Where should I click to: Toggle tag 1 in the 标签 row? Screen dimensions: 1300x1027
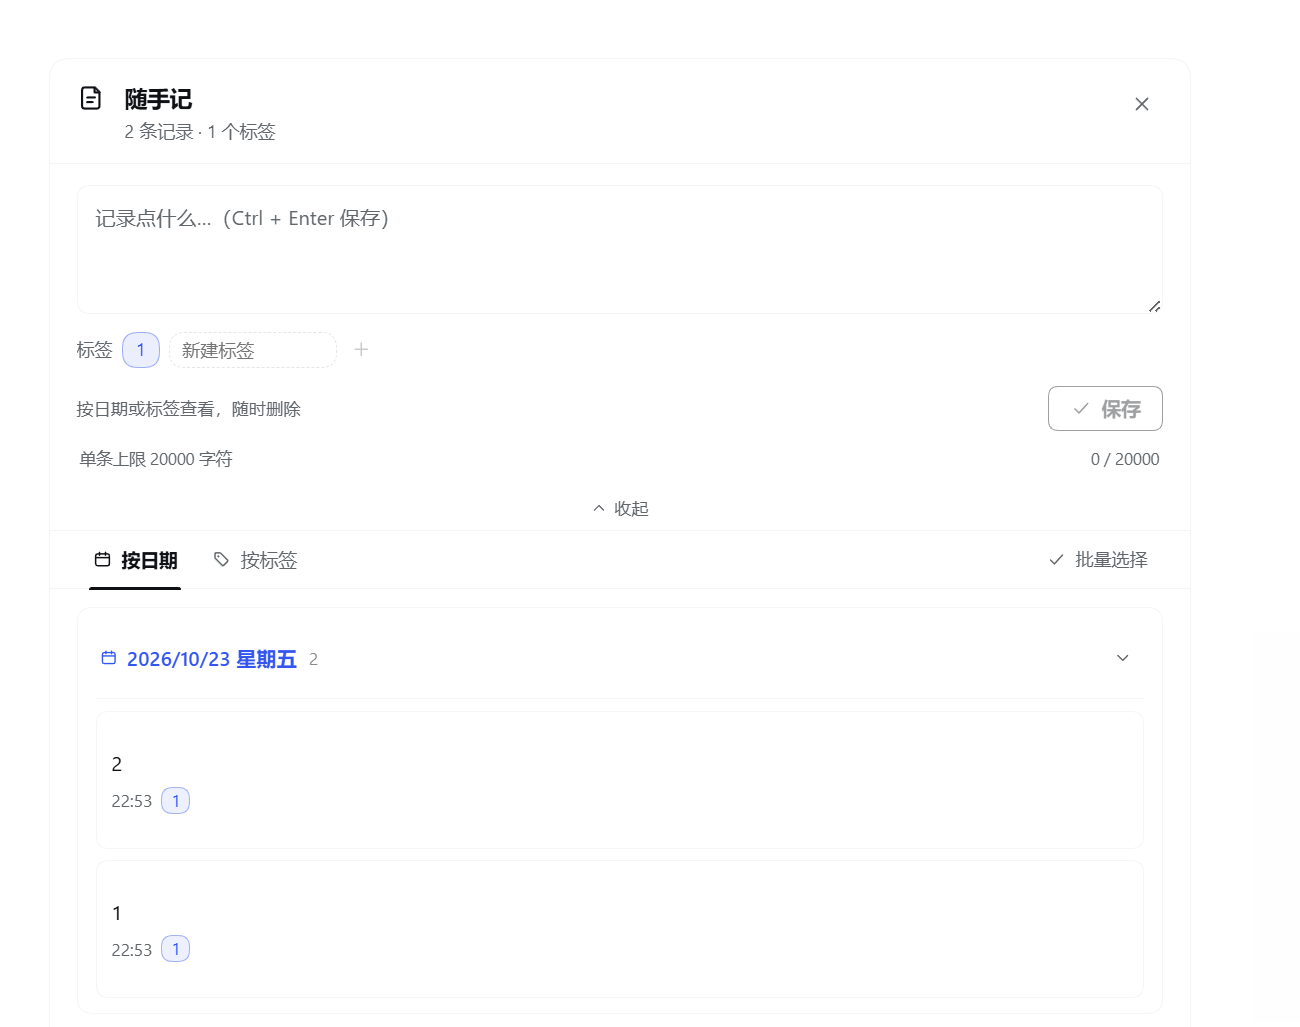(141, 350)
